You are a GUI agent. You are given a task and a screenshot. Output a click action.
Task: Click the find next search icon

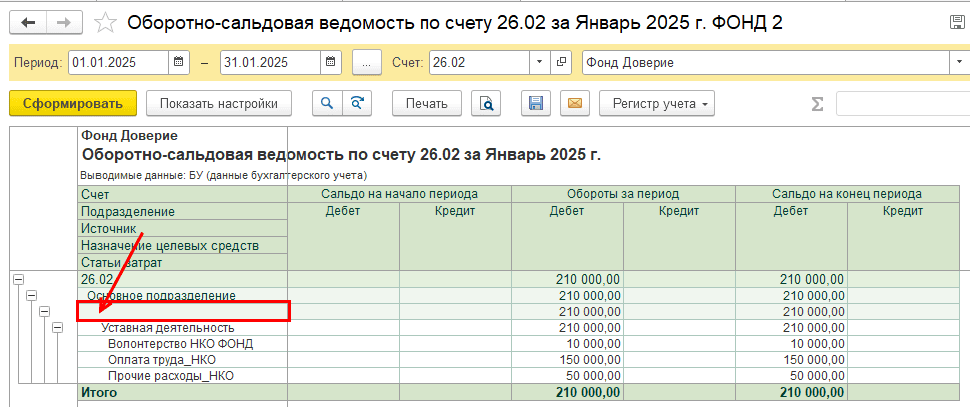(356, 103)
